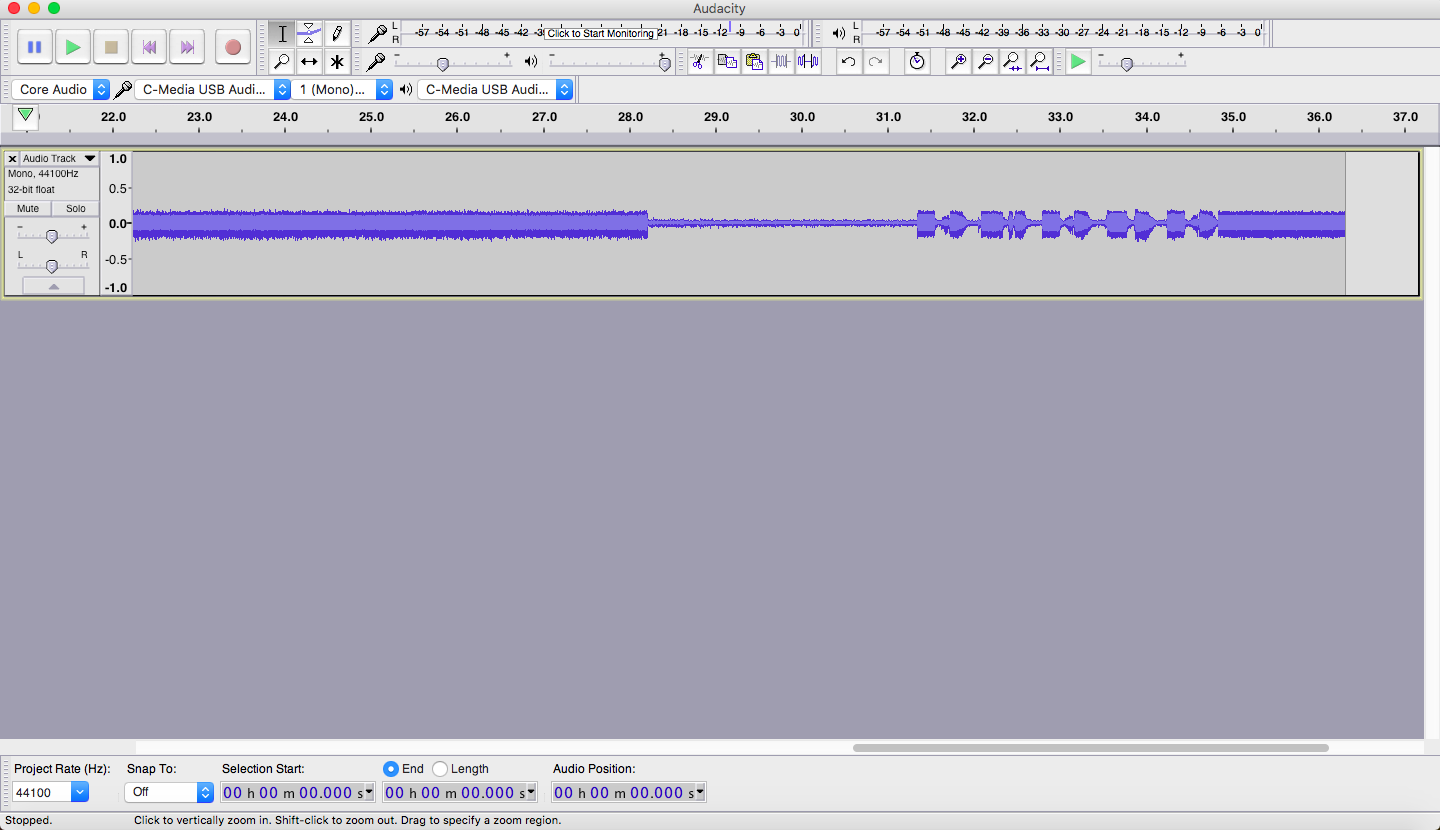This screenshot has width=1440, height=830.
Task: Click the Zoom In magnifier icon
Action: pos(958,62)
